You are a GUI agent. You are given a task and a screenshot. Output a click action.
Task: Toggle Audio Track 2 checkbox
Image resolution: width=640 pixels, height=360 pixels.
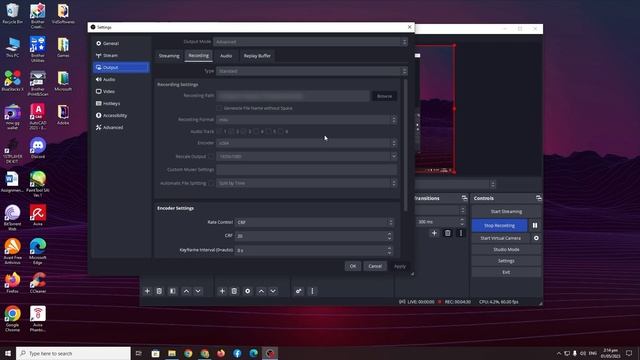click(231, 131)
